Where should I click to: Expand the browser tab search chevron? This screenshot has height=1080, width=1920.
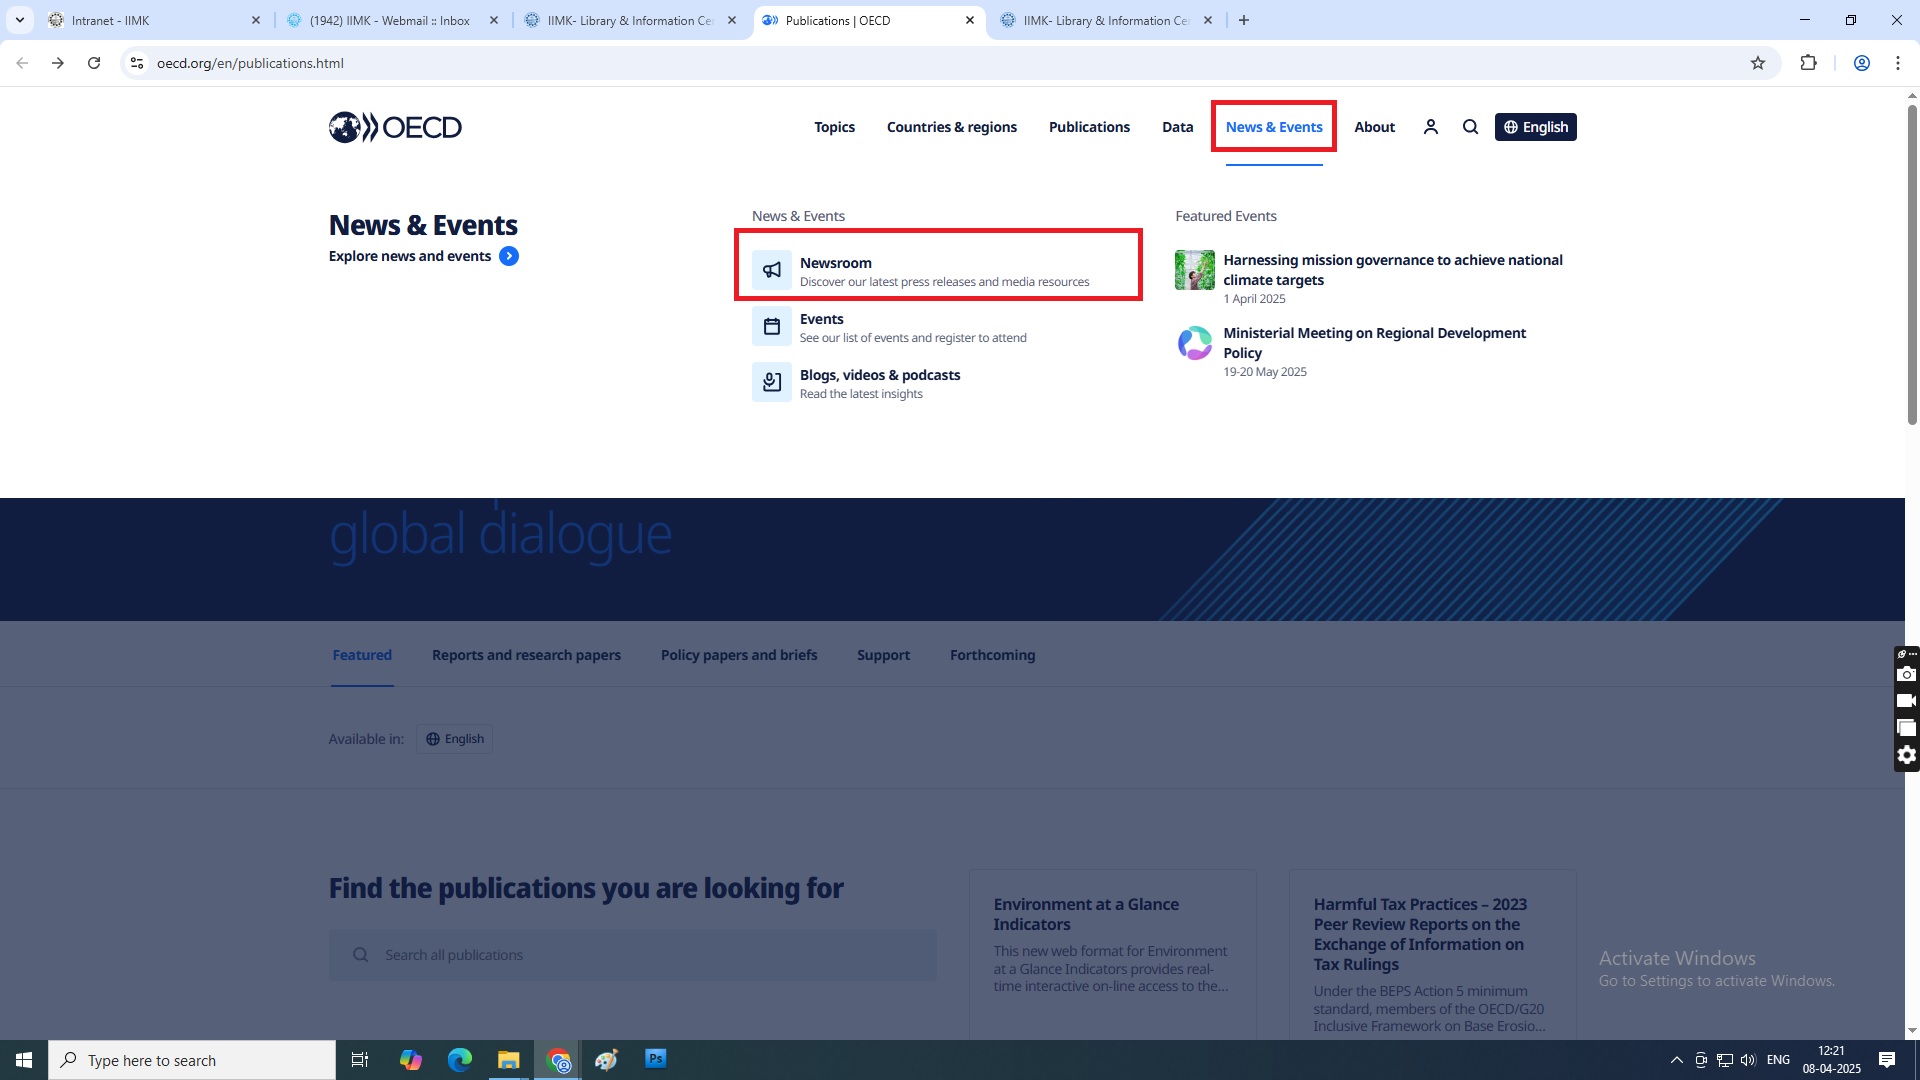[x=19, y=20]
